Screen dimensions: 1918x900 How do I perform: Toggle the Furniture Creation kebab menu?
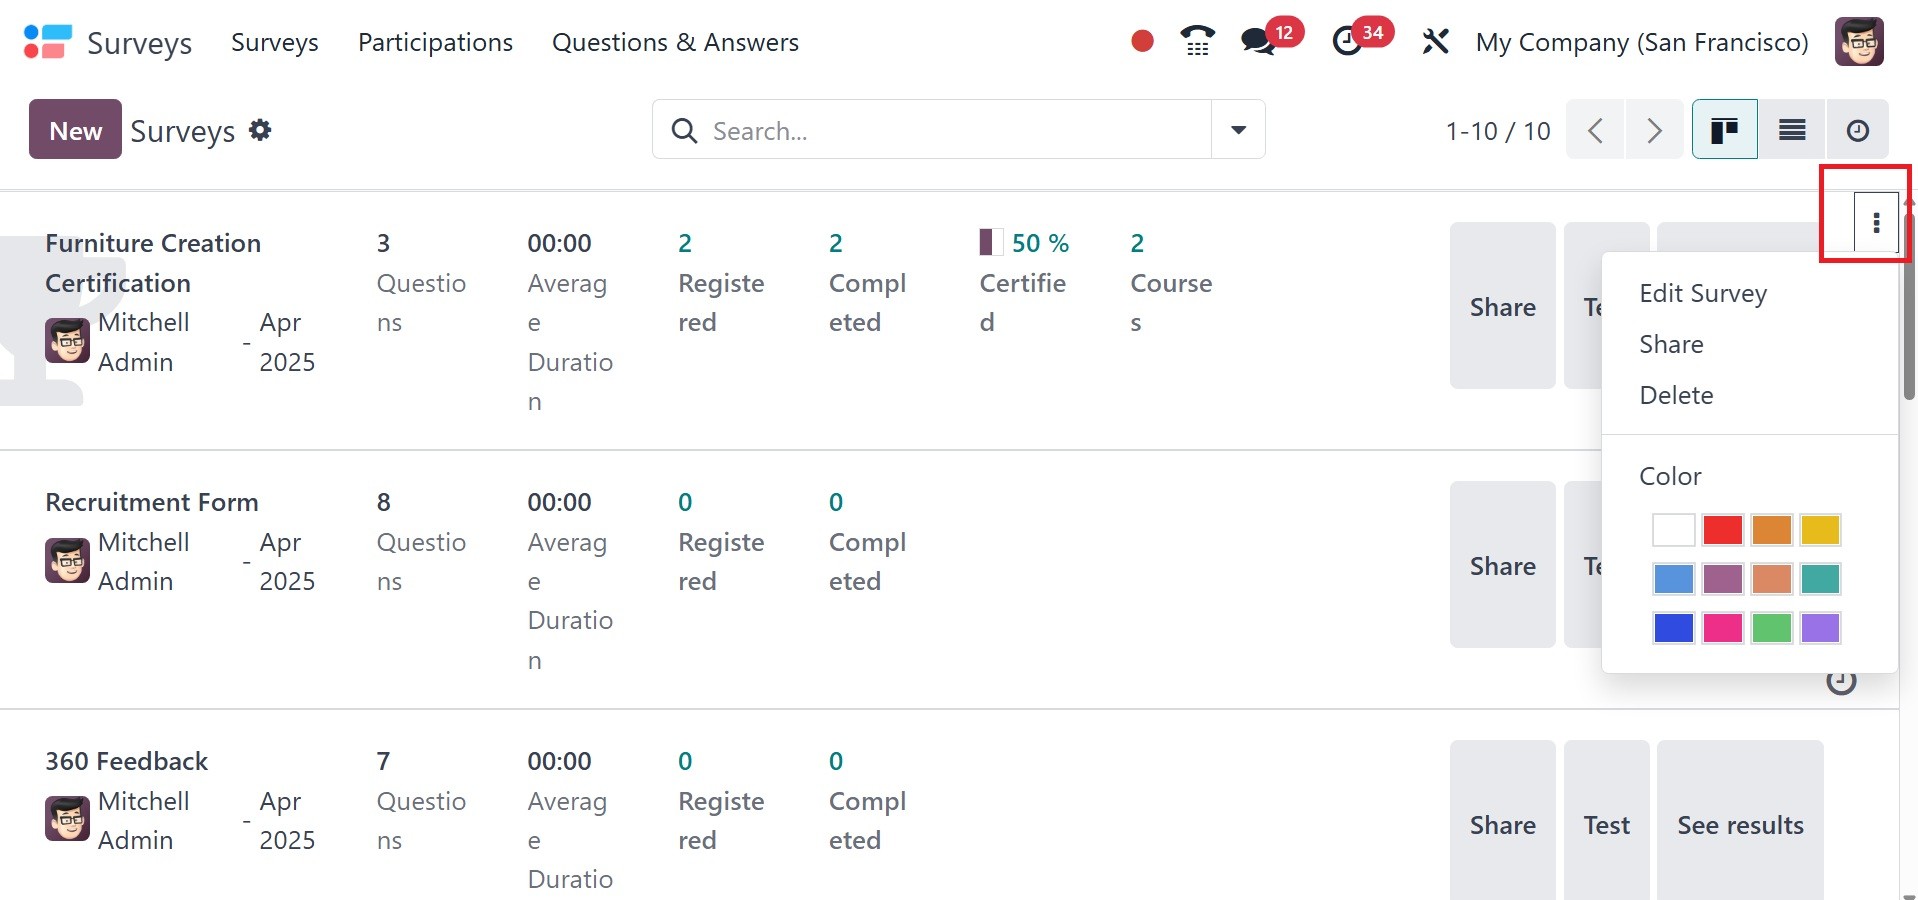(x=1876, y=223)
